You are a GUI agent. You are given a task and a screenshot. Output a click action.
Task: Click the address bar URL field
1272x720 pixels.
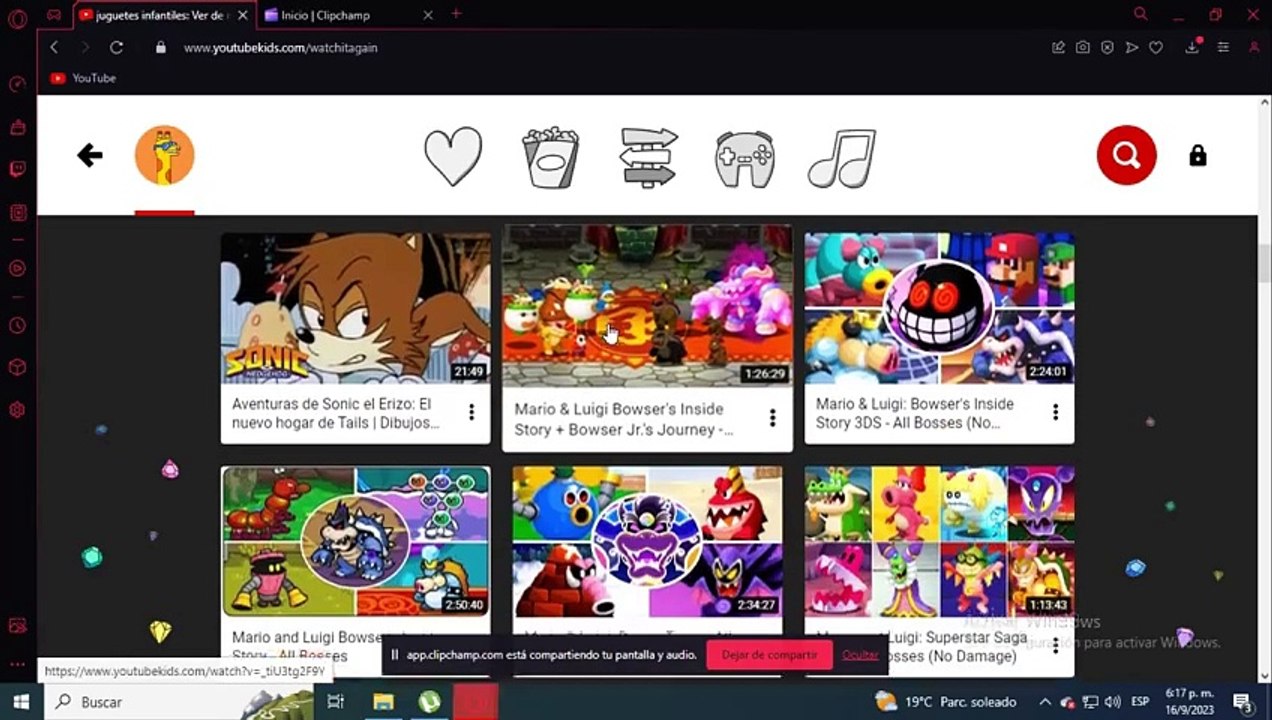pos(600,47)
